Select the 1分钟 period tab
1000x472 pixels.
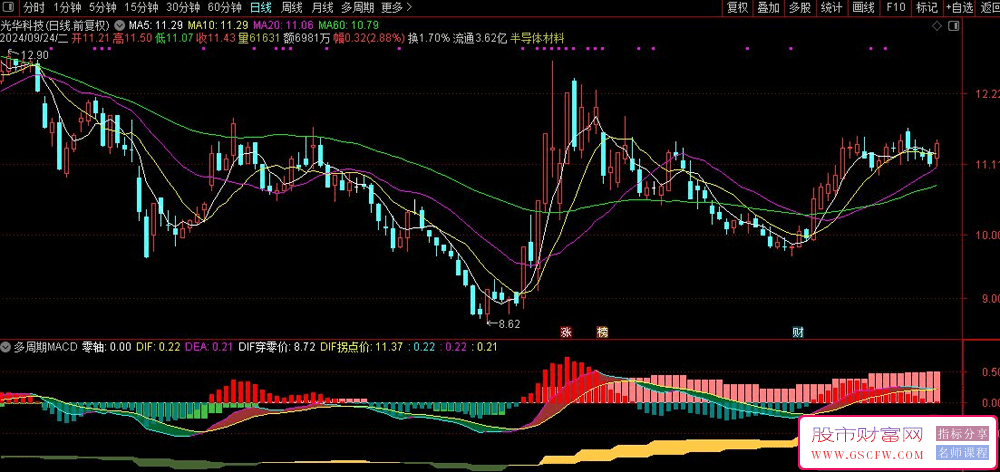pyautogui.click(x=66, y=8)
